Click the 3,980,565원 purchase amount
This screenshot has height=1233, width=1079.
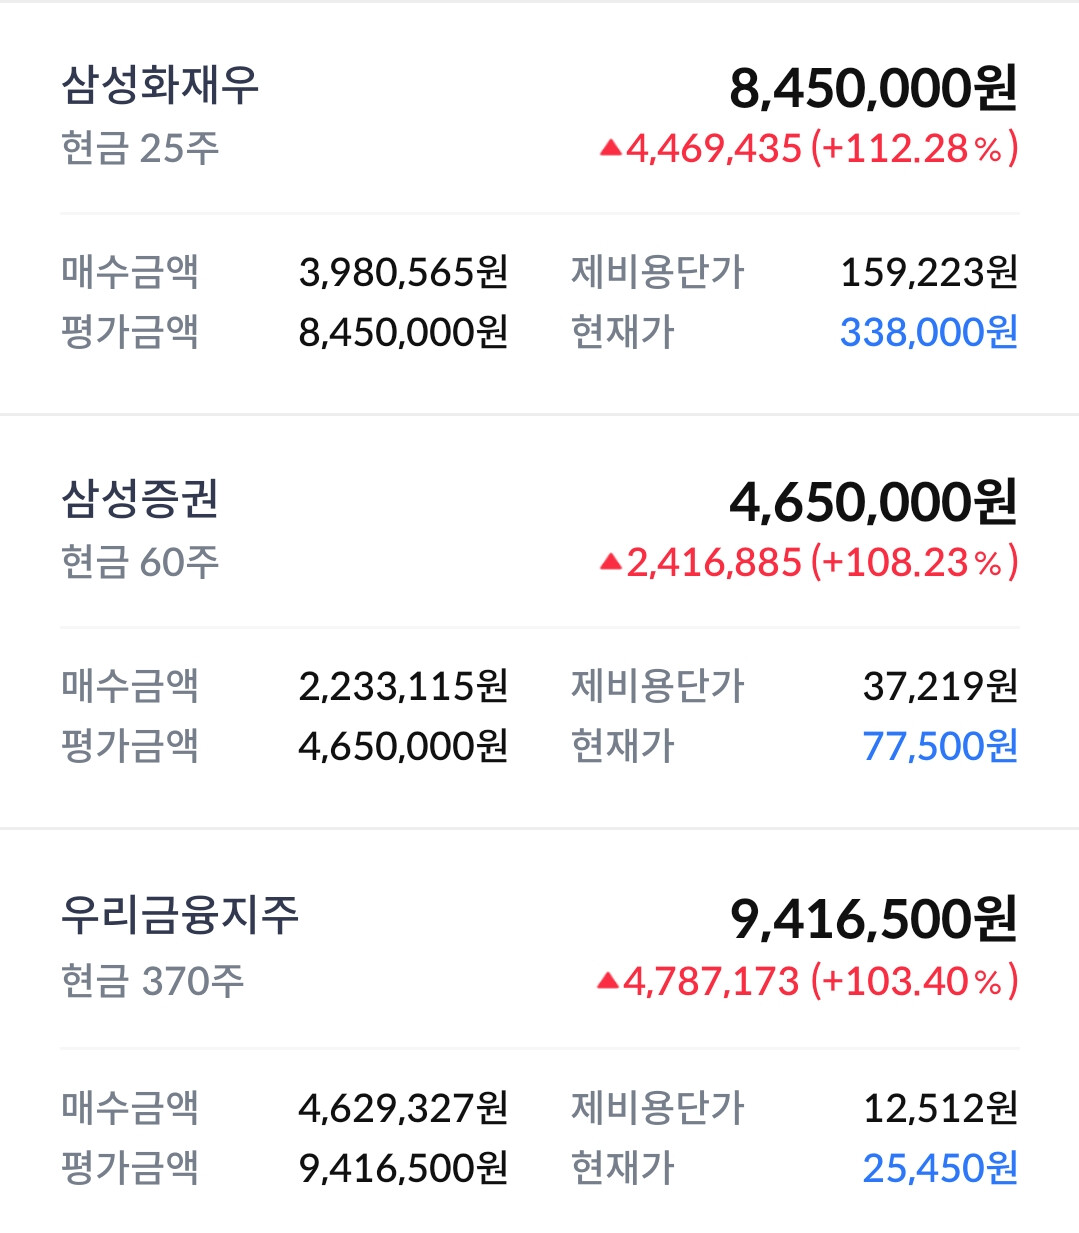[403, 272]
